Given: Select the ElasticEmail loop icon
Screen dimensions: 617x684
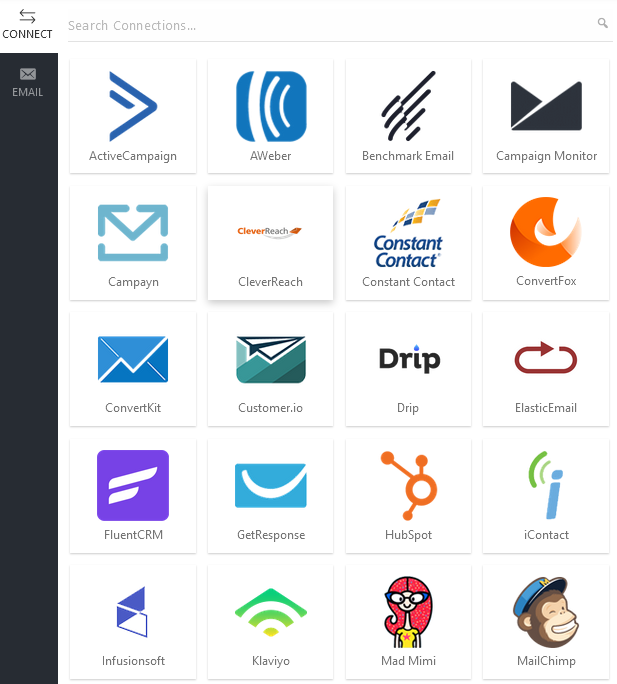Looking at the screenshot, I should [546, 357].
